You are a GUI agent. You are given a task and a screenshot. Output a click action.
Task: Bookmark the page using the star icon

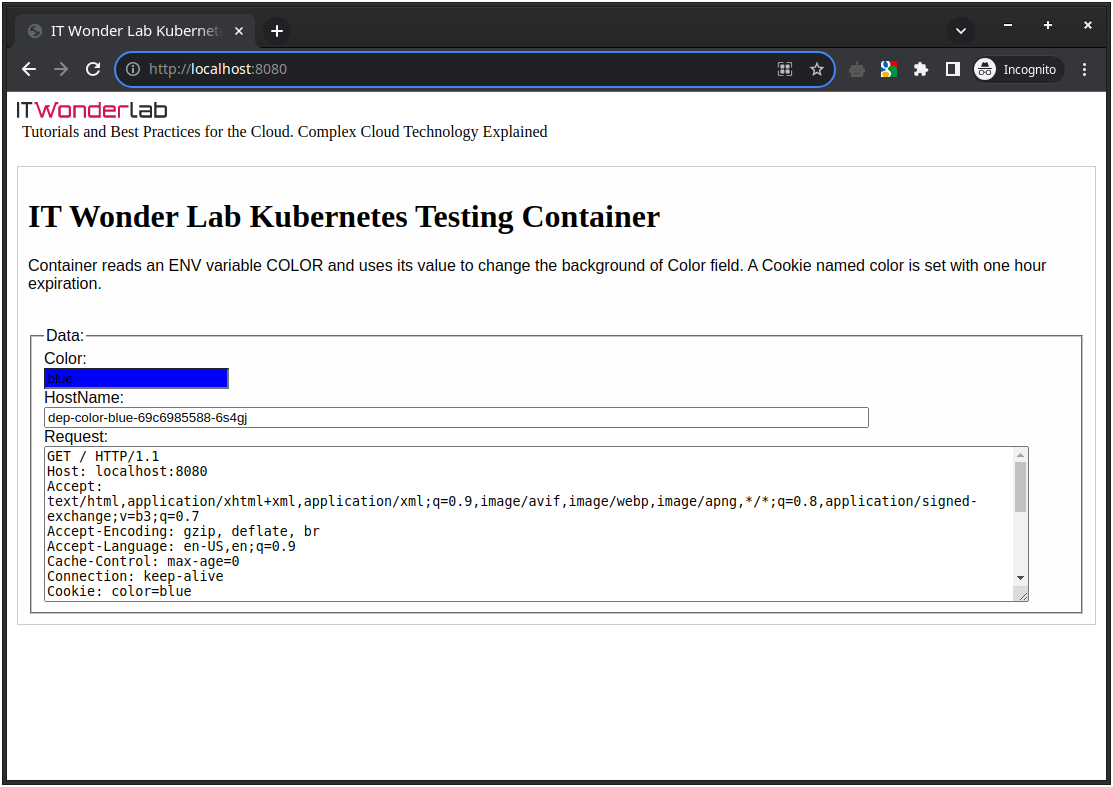[817, 69]
